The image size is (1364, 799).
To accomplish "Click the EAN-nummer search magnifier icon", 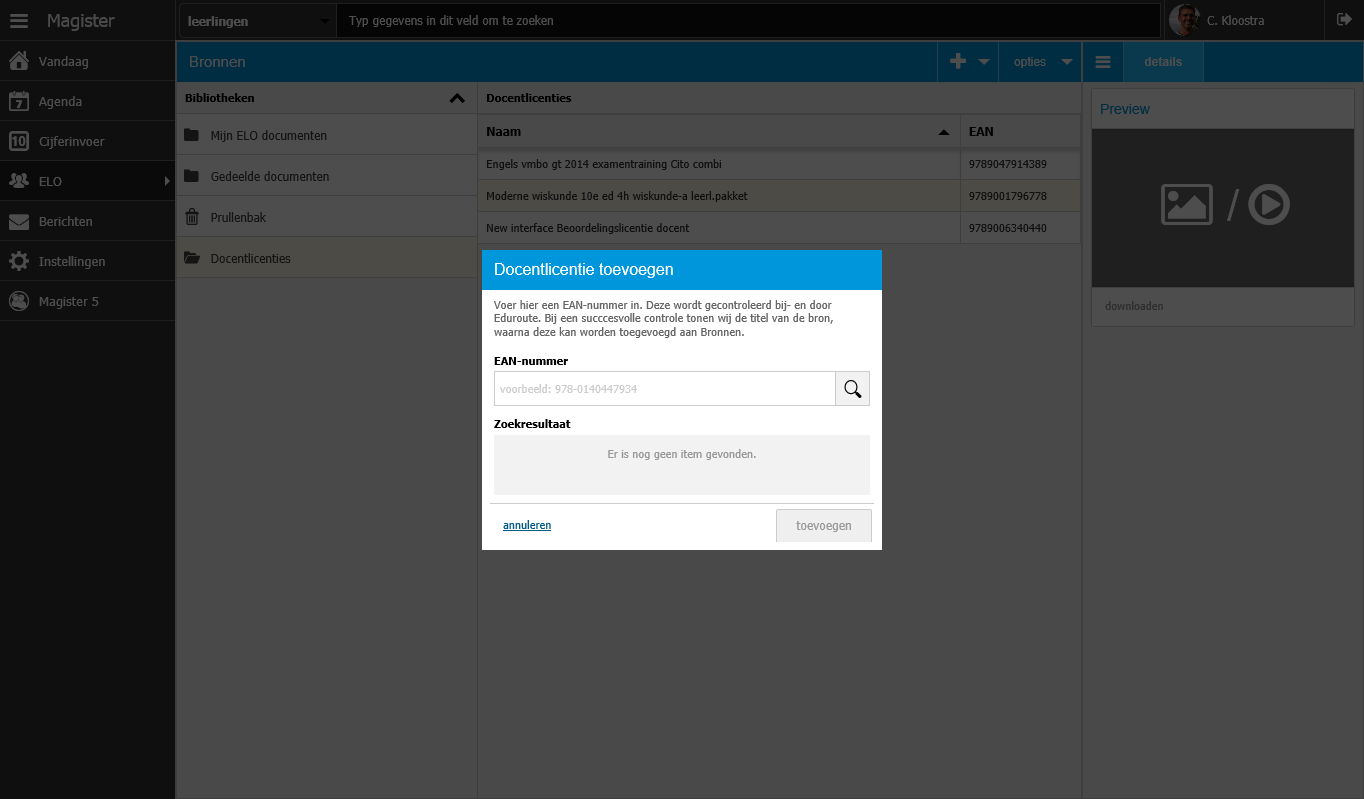I will tap(852, 389).
